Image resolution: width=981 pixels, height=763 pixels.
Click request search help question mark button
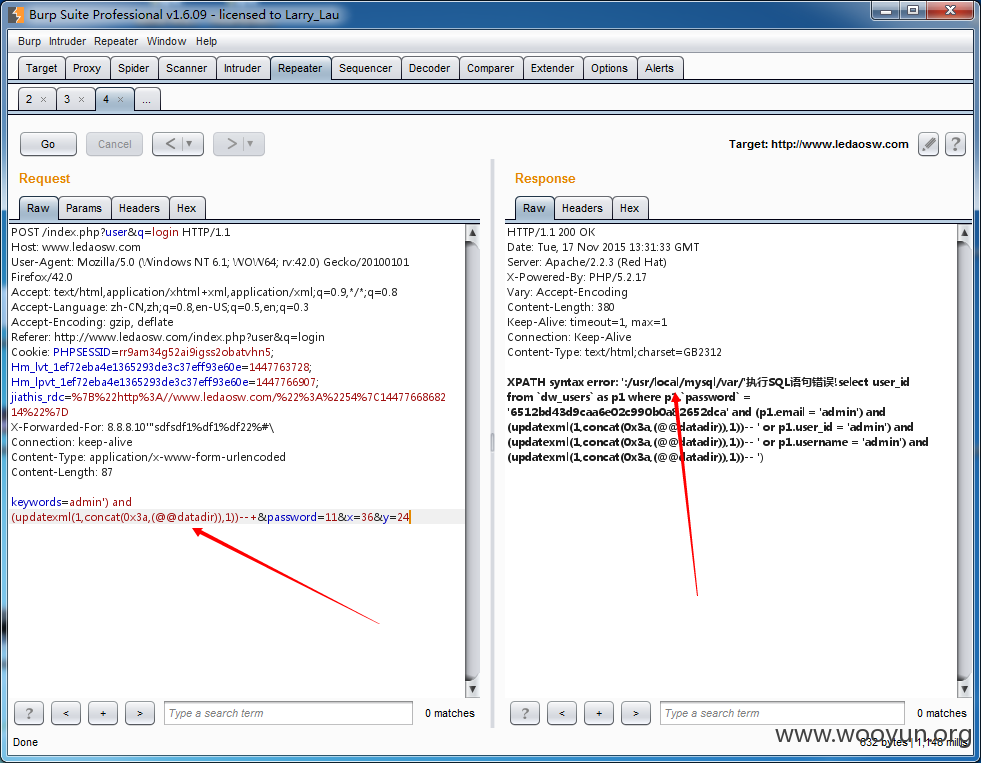coord(29,713)
